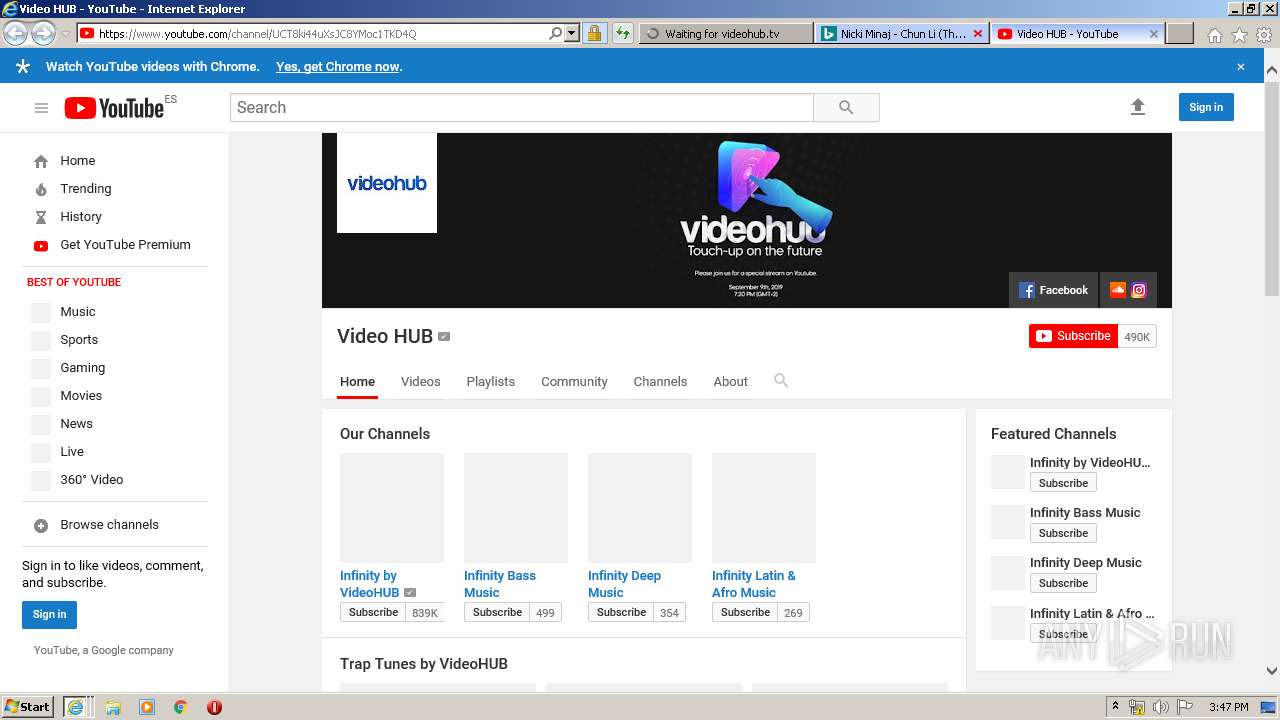The width and height of the screenshot is (1280, 720).
Task: Dismiss the Chrome promo banner
Action: [x=1241, y=67]
